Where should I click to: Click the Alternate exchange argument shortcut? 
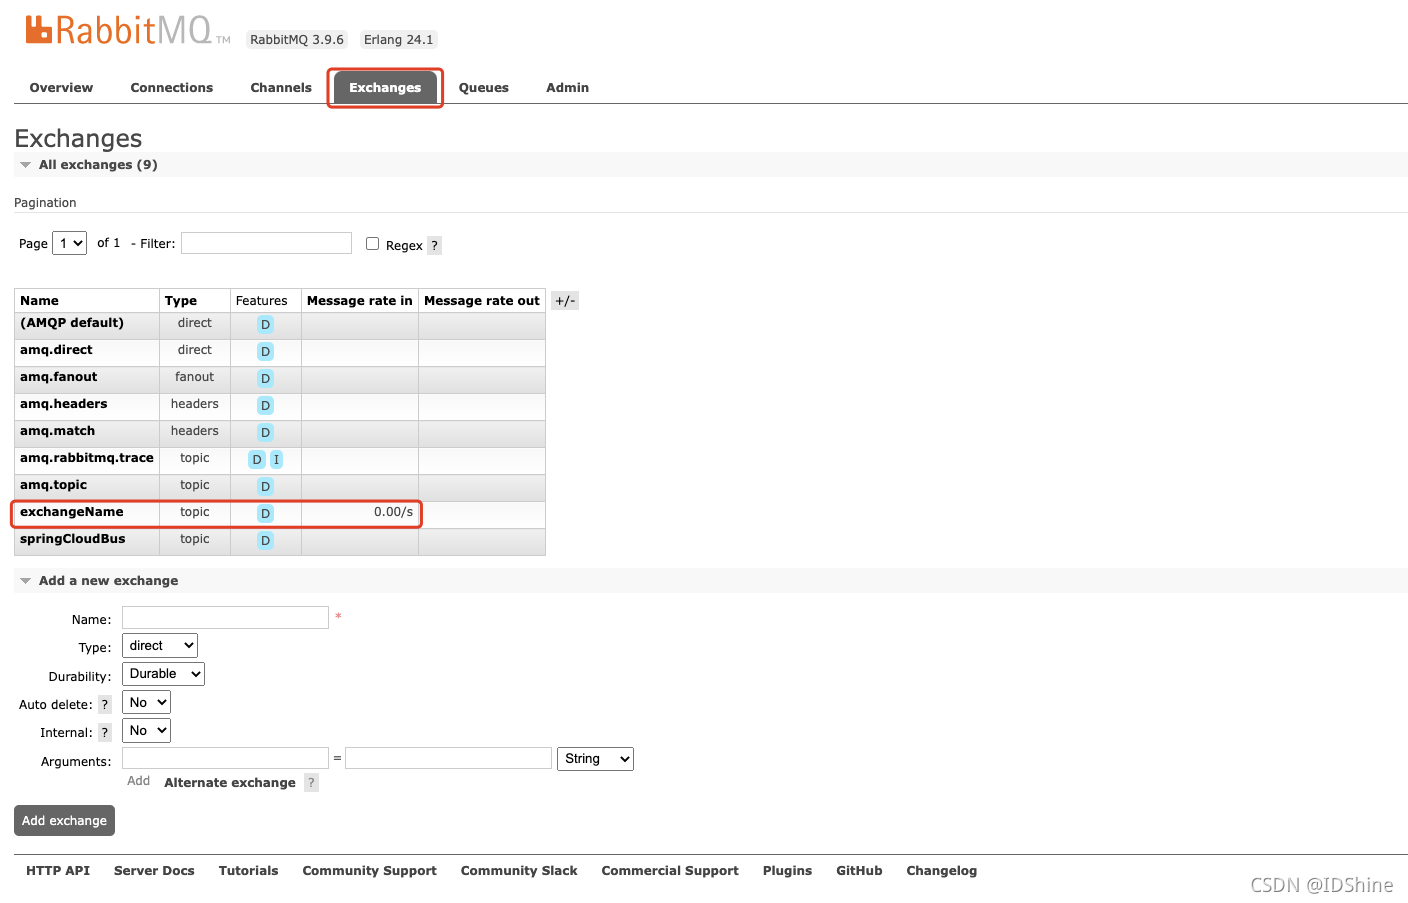tap(230, 783)
